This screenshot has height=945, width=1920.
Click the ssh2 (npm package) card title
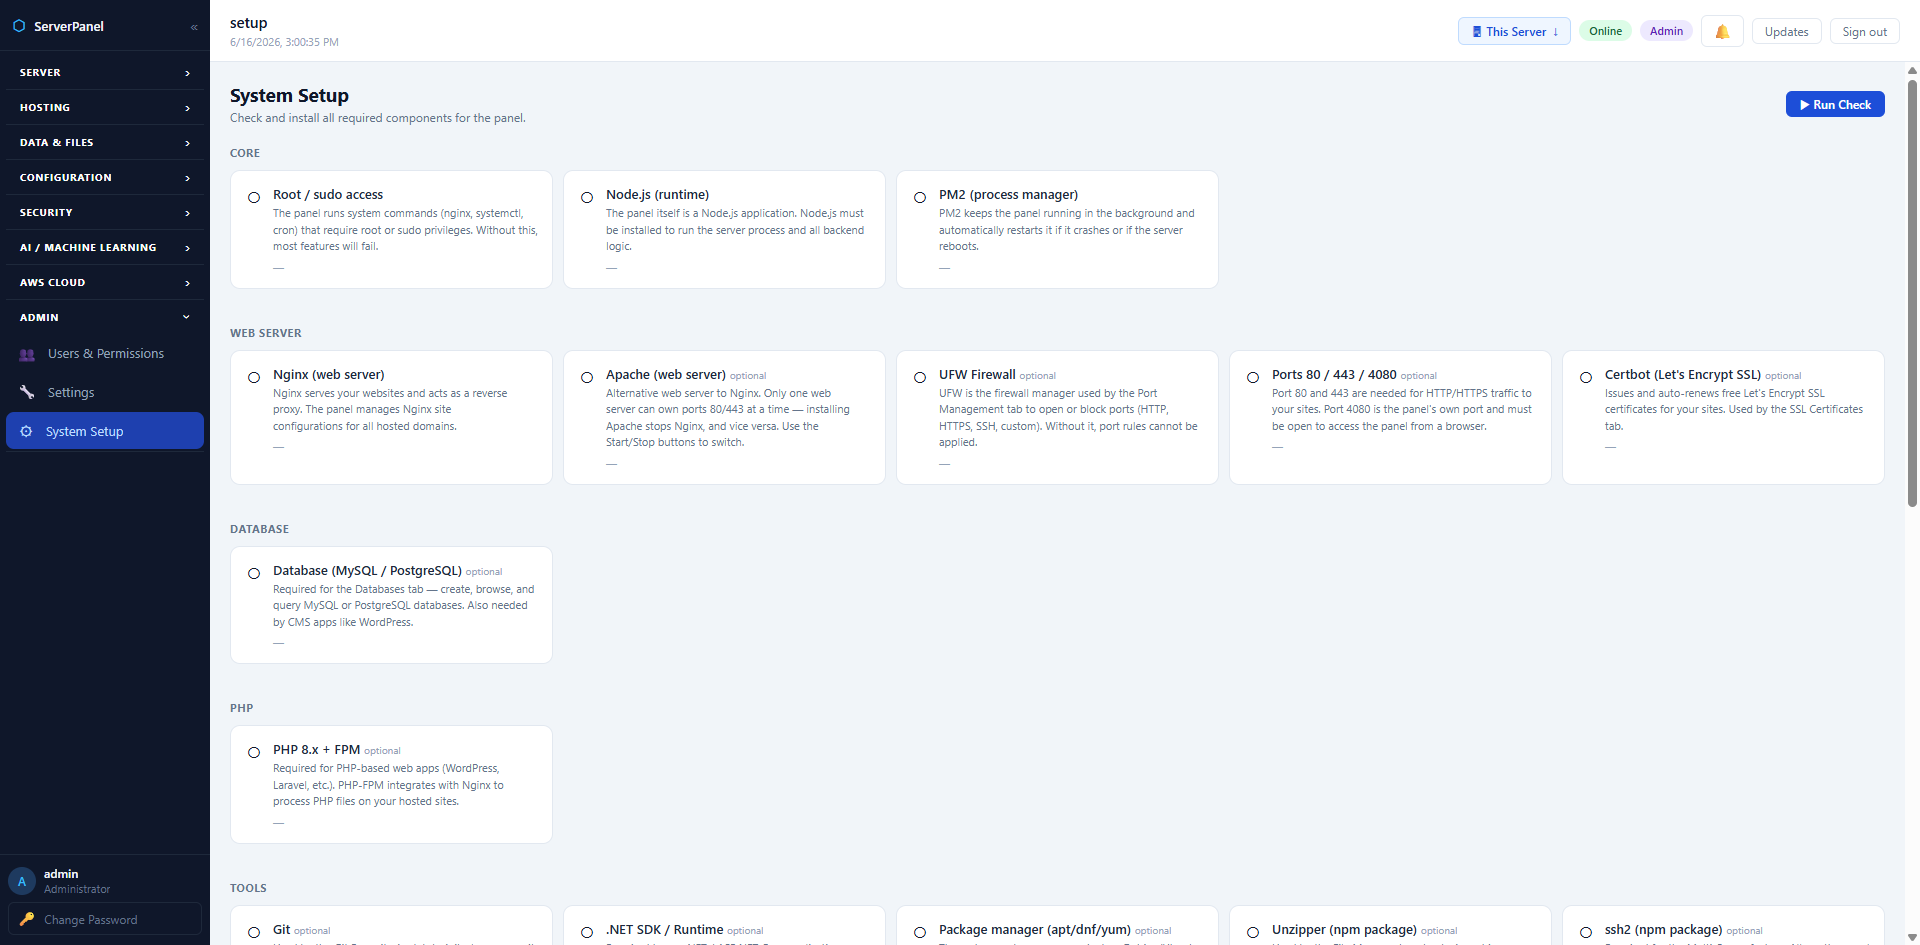coord(1663,930)
